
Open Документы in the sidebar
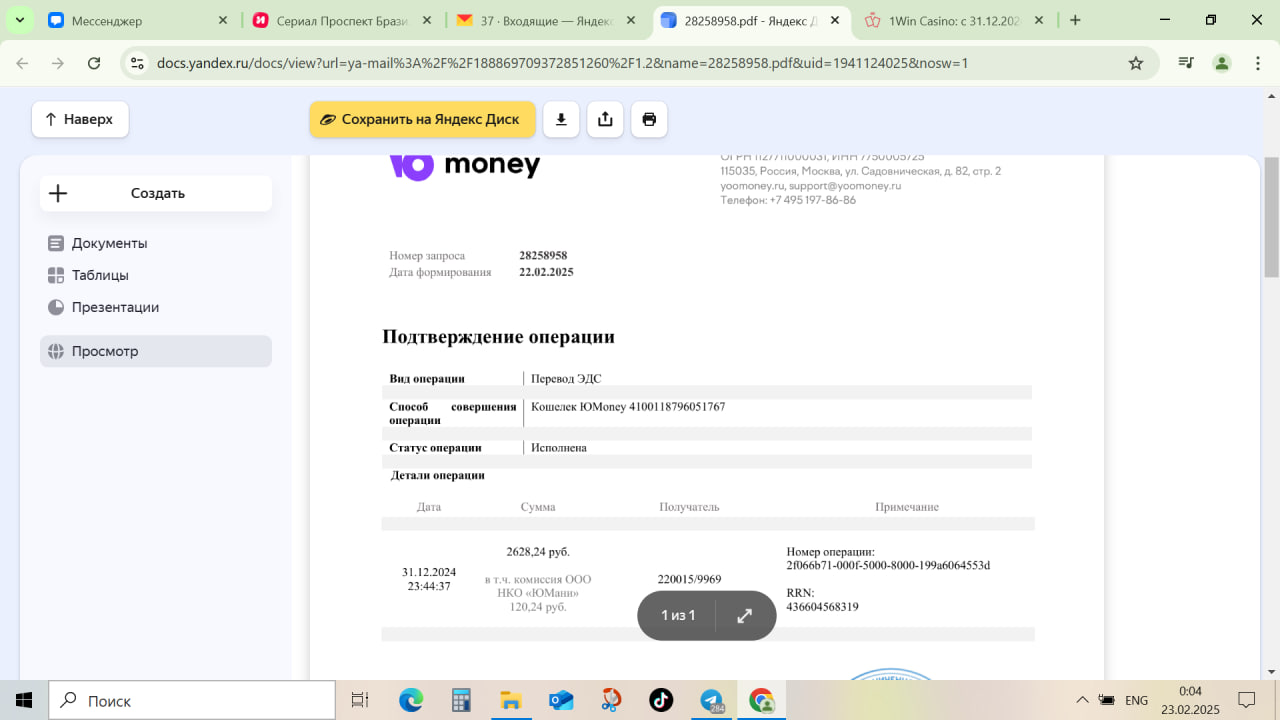coord(156,243)
